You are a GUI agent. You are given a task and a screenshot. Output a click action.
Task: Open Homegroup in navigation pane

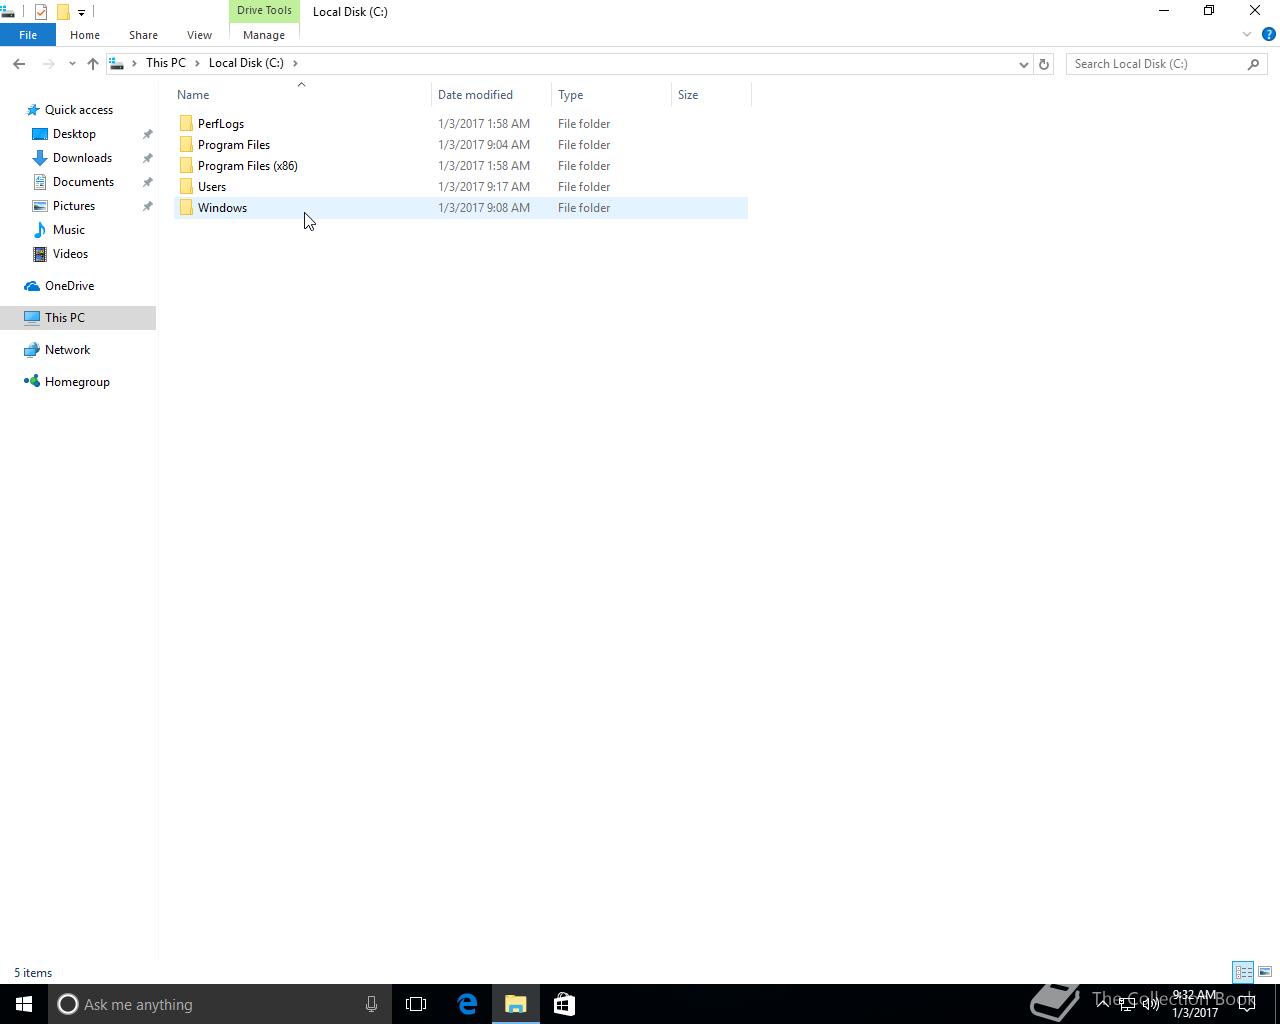click(77, 382)
